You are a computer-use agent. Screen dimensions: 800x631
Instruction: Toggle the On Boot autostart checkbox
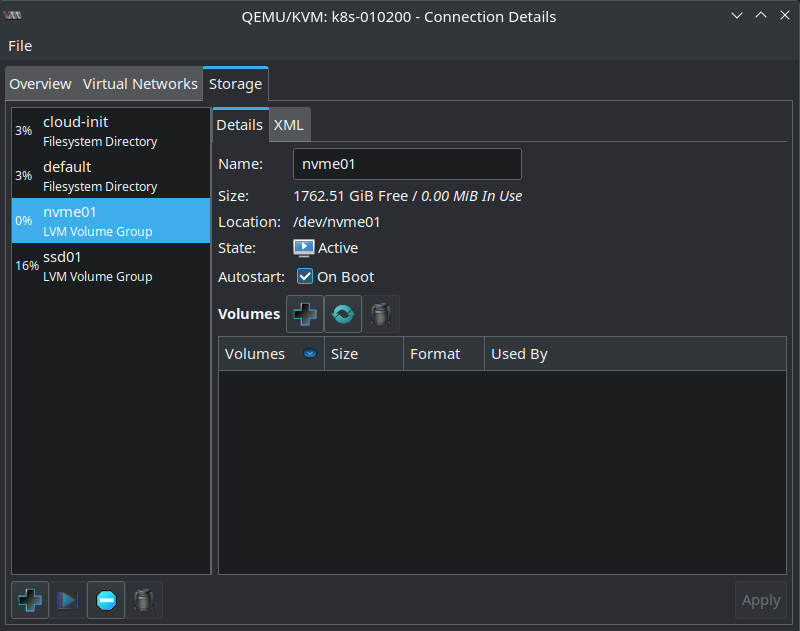305,276
